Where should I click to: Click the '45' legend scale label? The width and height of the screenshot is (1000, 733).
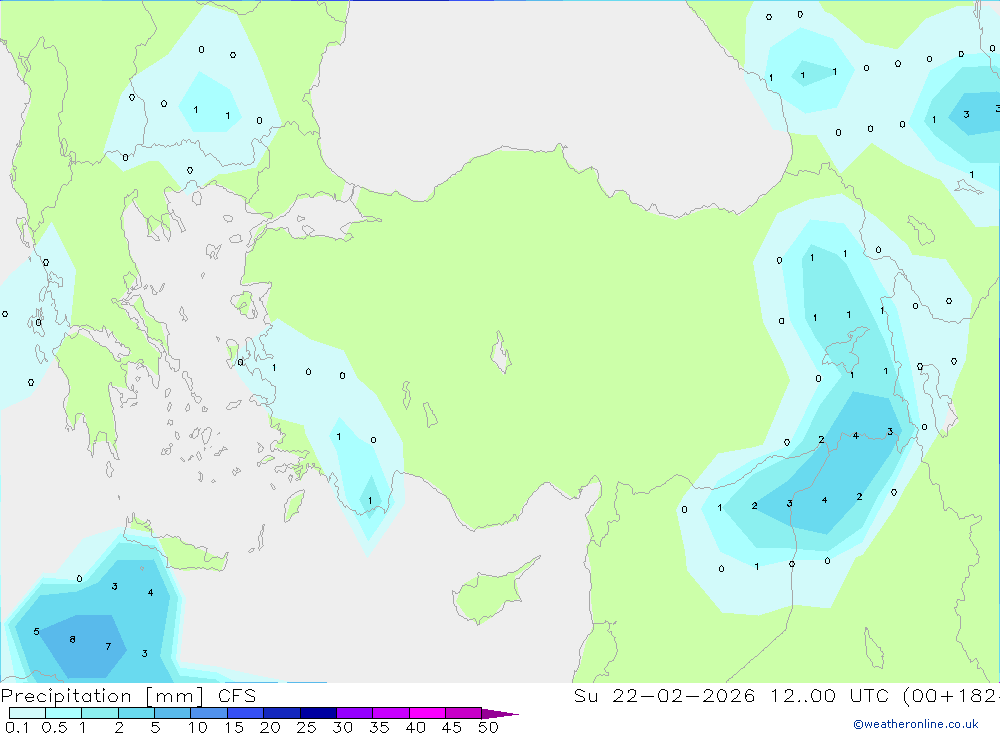coord(452,727)
